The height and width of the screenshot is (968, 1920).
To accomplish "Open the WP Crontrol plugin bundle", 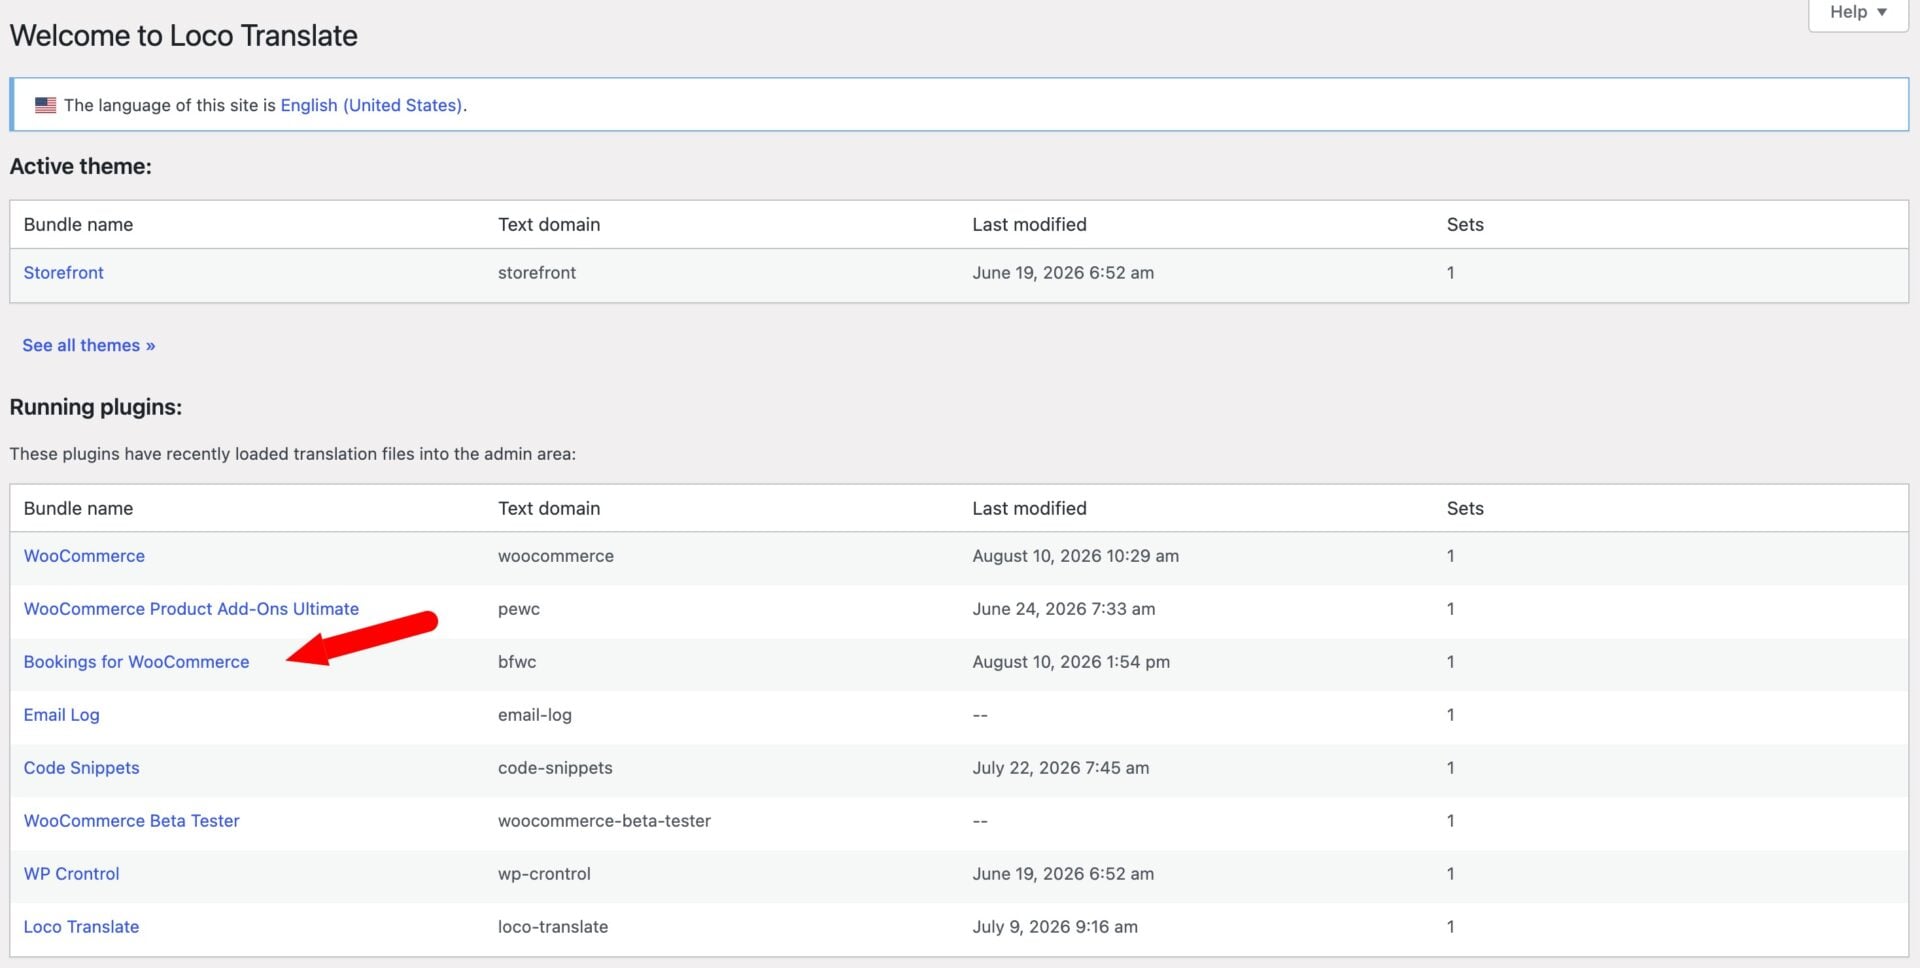I will (x=71, y=874).
